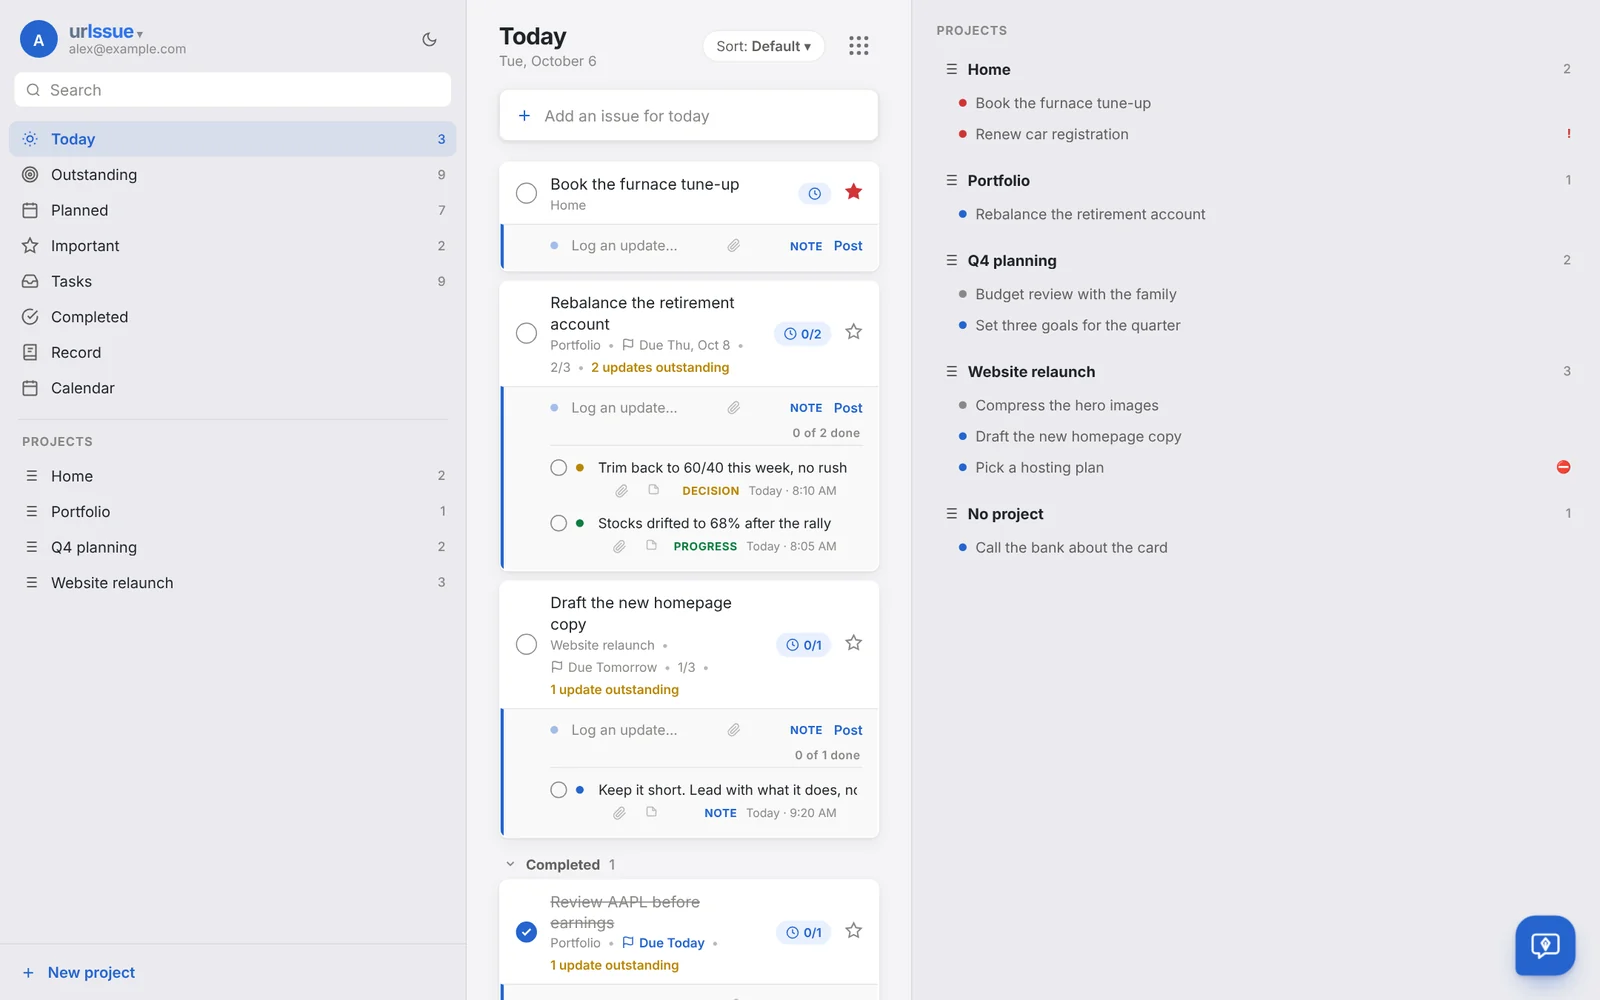Post the update on homepage copy card
1600x1000 pixels.
pos(848,730)
